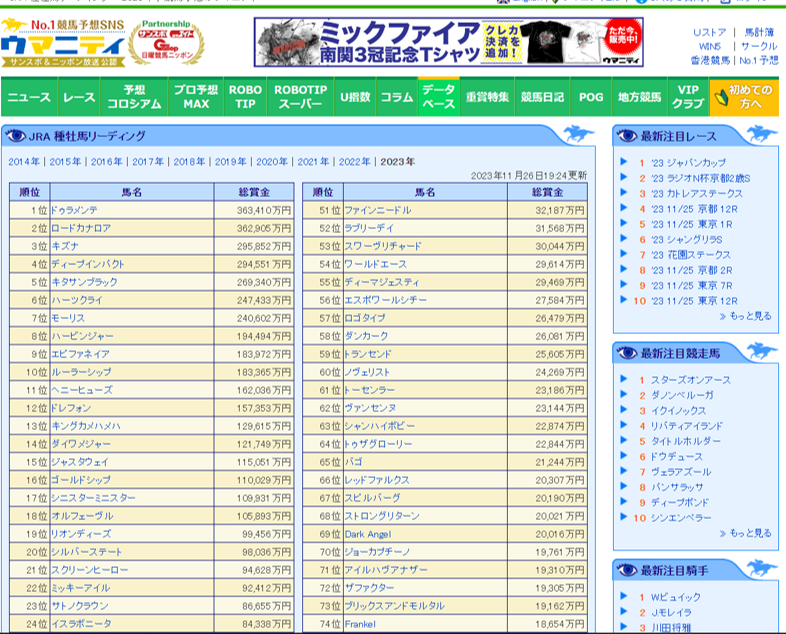Open イクイノックス in the 最新注目競走馬 list

tap(682, 411)
